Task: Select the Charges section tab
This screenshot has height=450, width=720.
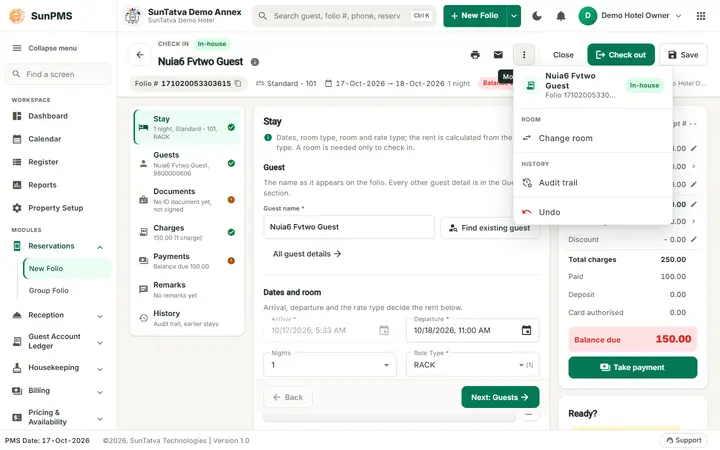Action: [187, 232]
